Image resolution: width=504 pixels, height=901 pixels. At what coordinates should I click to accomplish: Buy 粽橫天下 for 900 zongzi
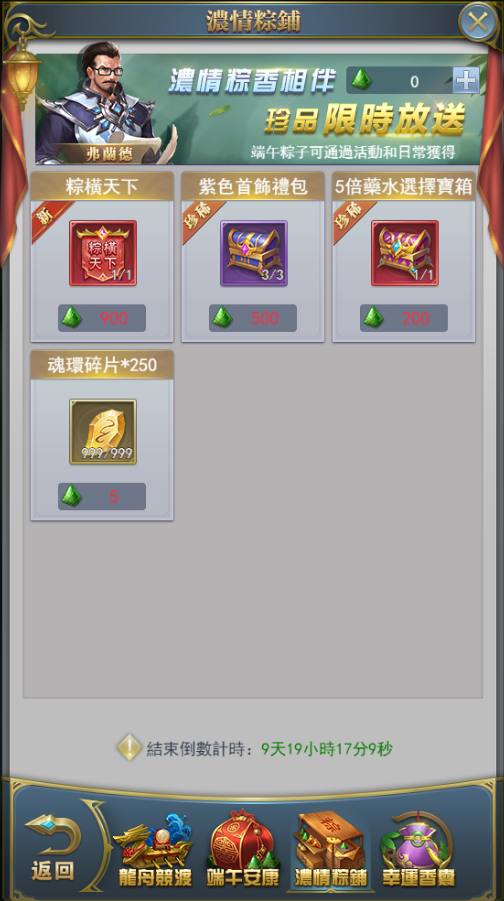click(x=102, y=318)
